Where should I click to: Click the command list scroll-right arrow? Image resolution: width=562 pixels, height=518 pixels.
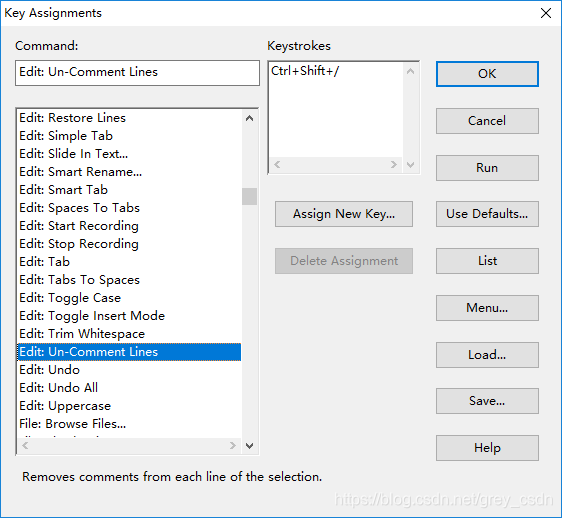pos(233,446)
